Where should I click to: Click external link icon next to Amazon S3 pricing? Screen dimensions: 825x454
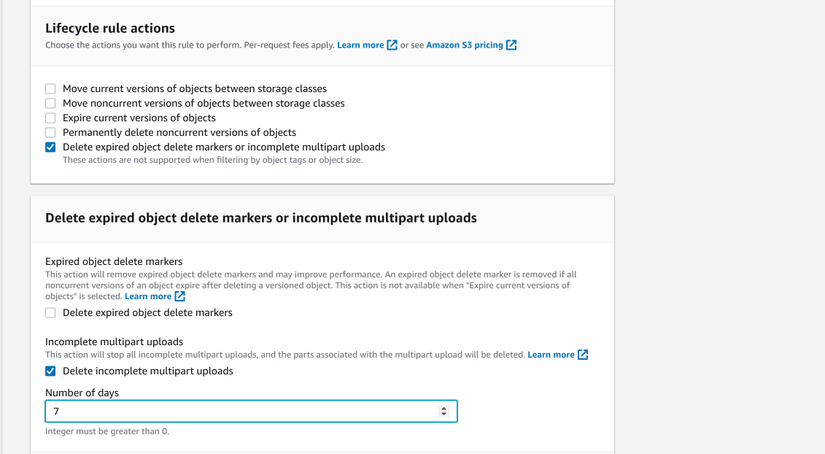511,45
